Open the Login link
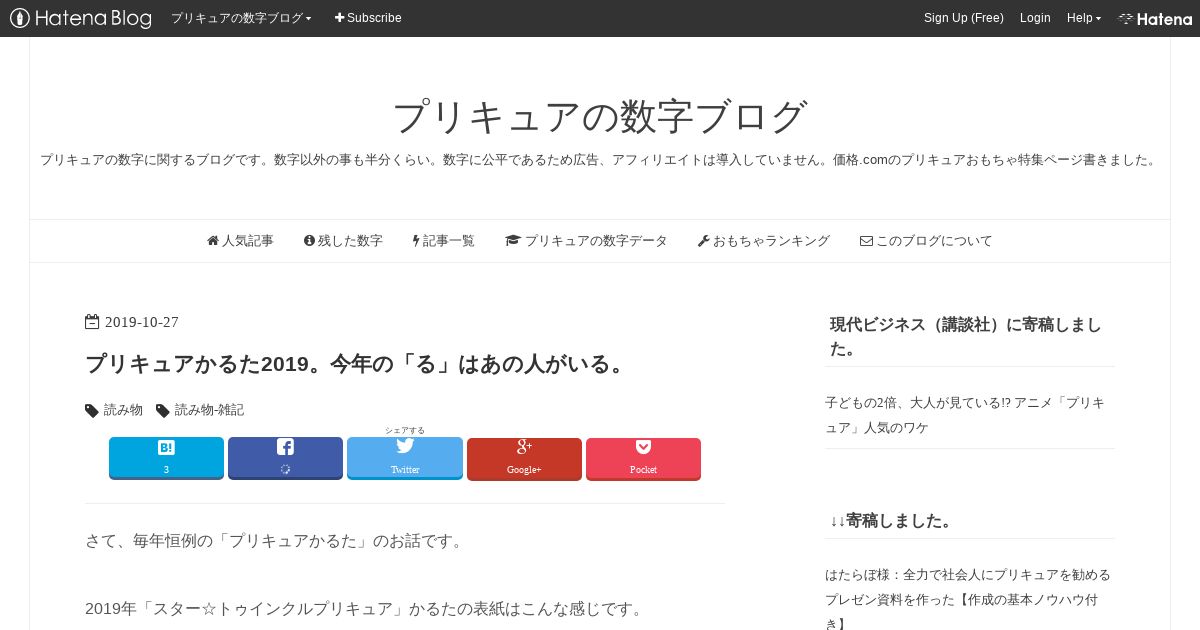 coord(1035,18)
